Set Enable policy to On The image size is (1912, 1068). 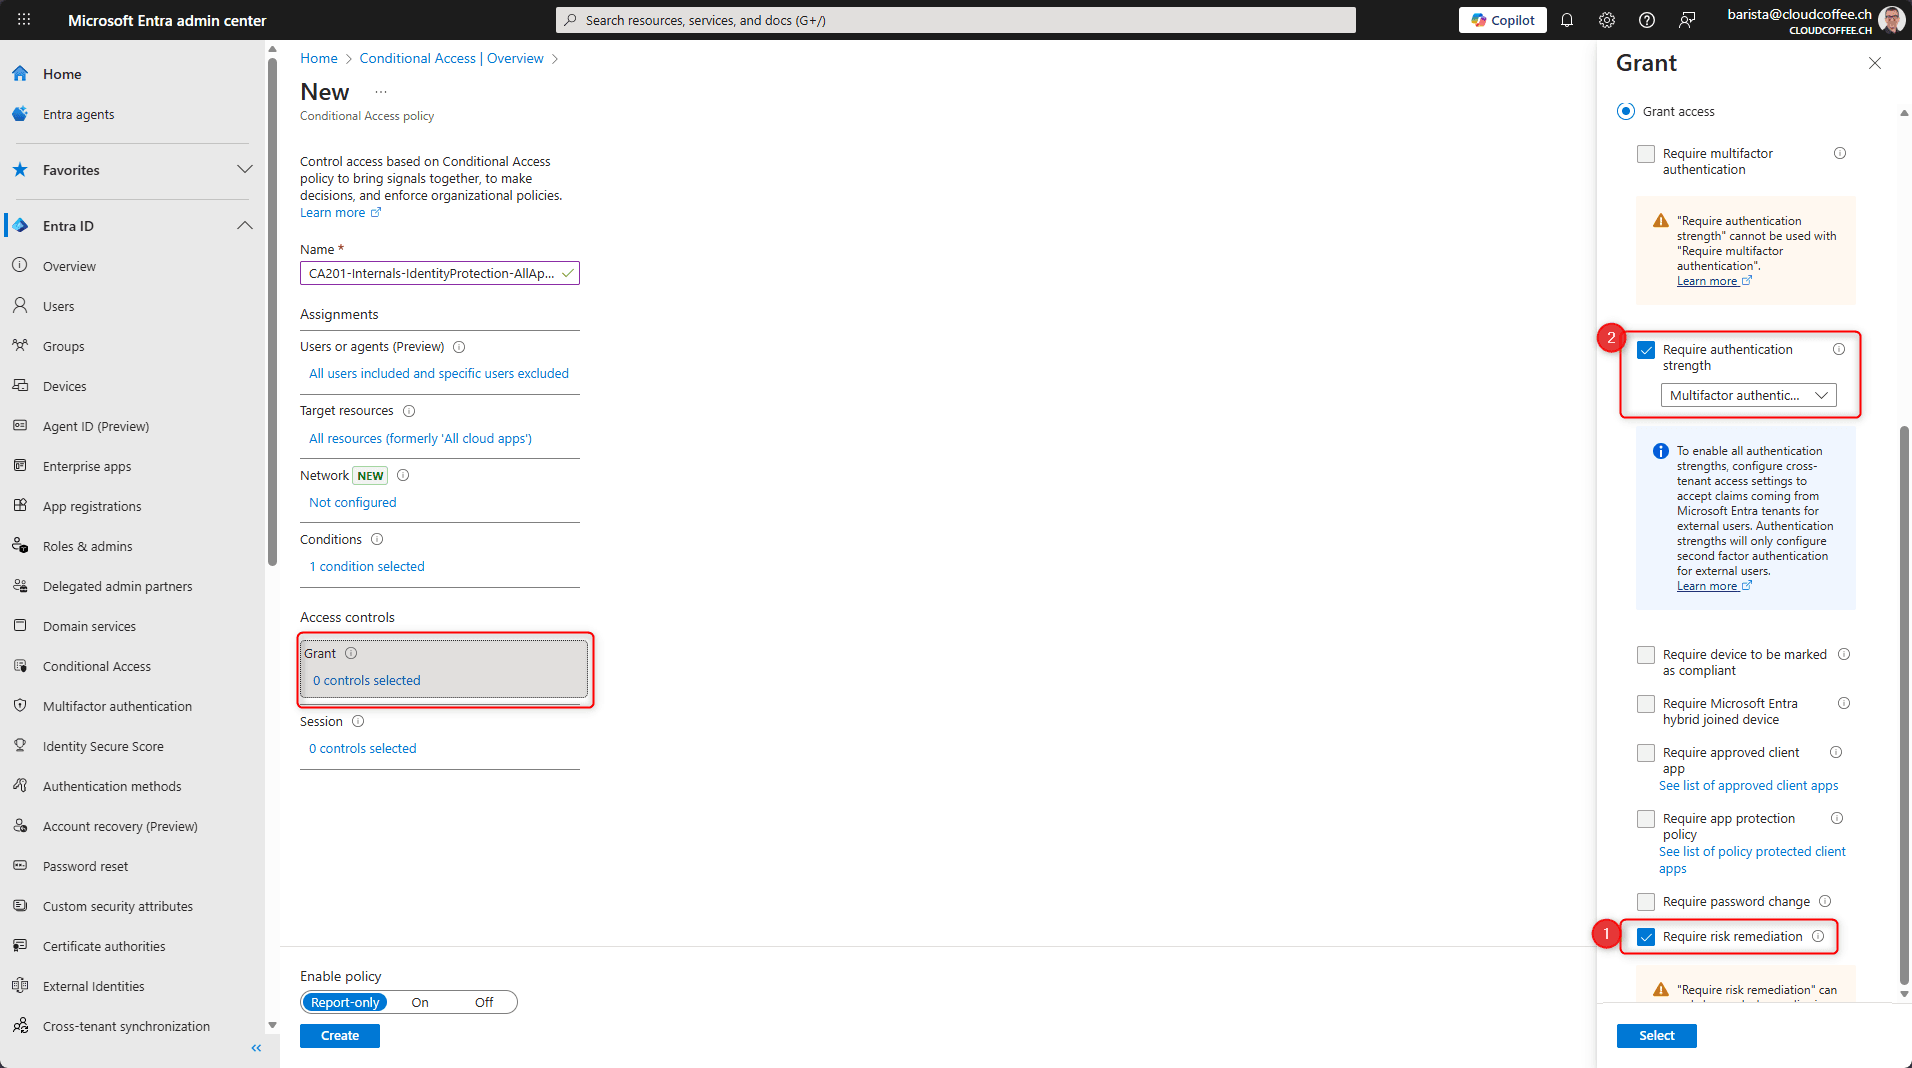tap(419, 1002)
